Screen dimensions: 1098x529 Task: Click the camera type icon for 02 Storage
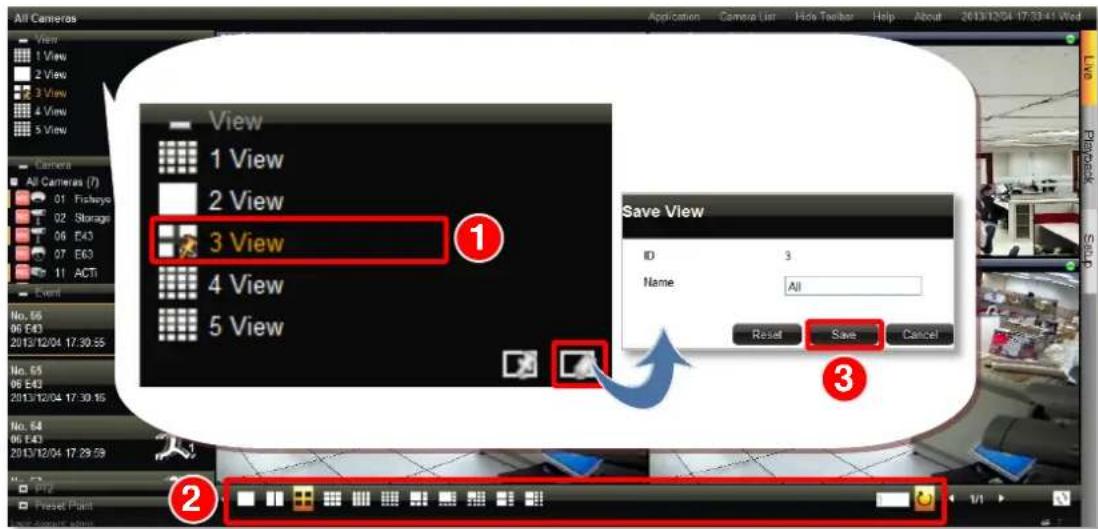39,218
